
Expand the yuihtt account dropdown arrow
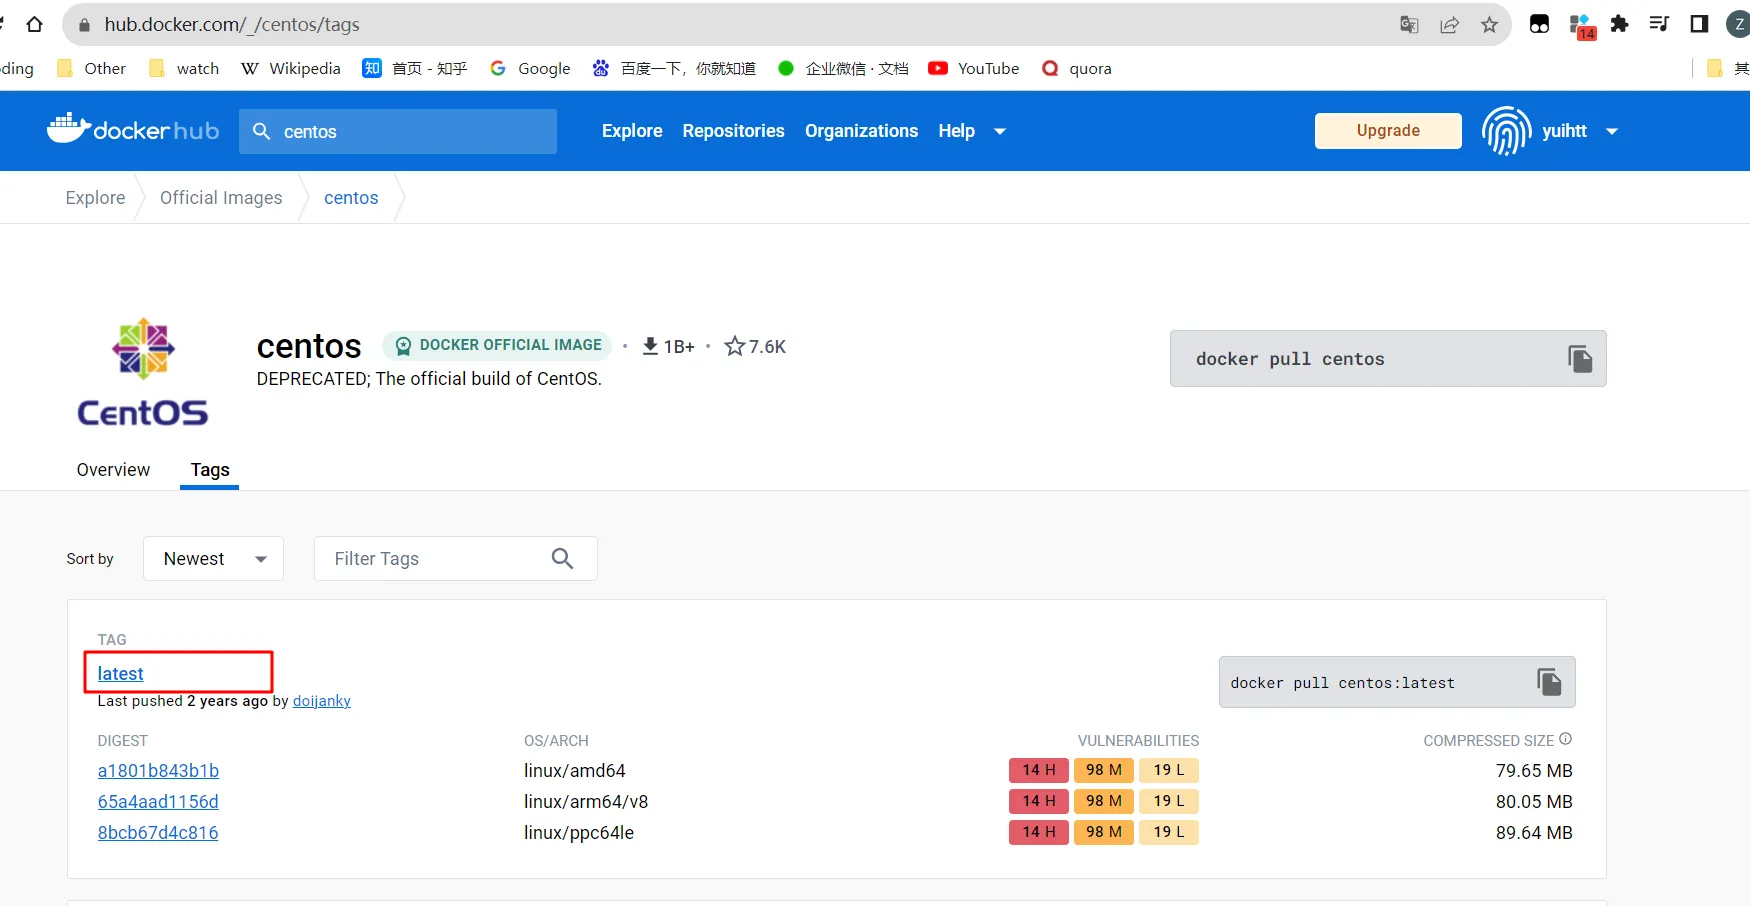coord(1612,131)
